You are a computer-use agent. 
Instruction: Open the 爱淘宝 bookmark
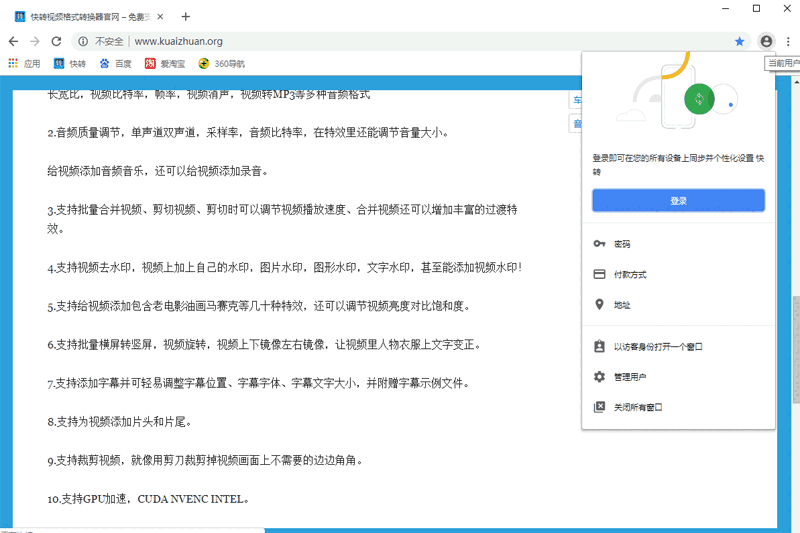tap(165, 63)
